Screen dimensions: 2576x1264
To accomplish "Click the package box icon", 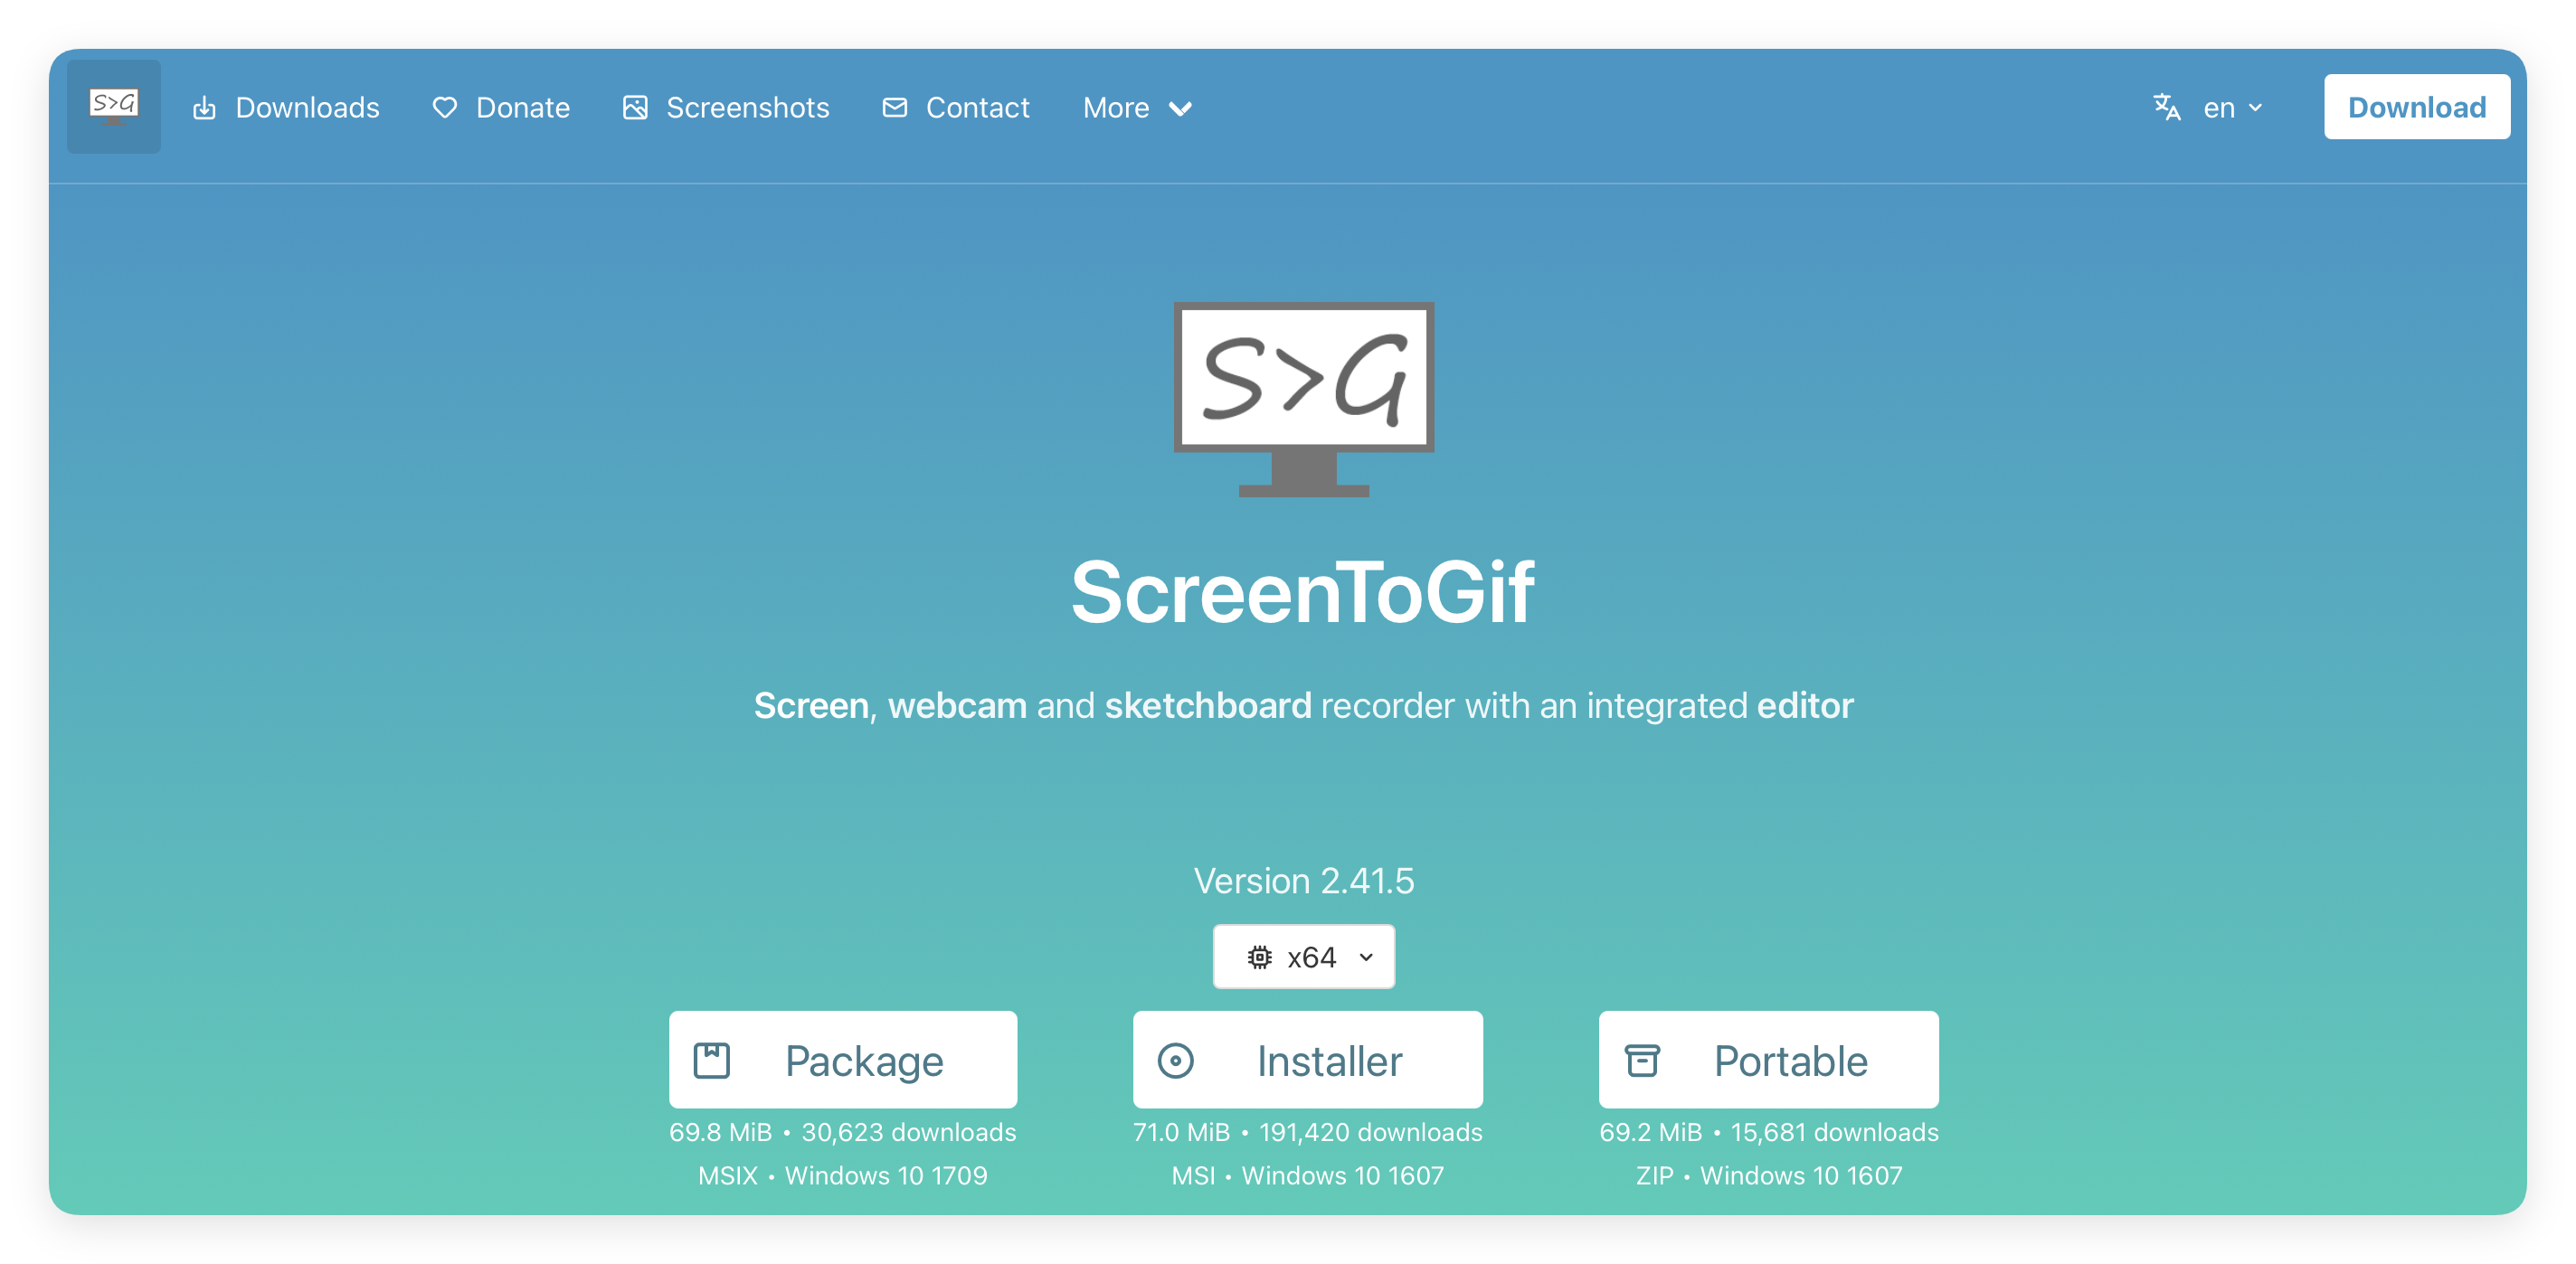I will [712, 1060].
